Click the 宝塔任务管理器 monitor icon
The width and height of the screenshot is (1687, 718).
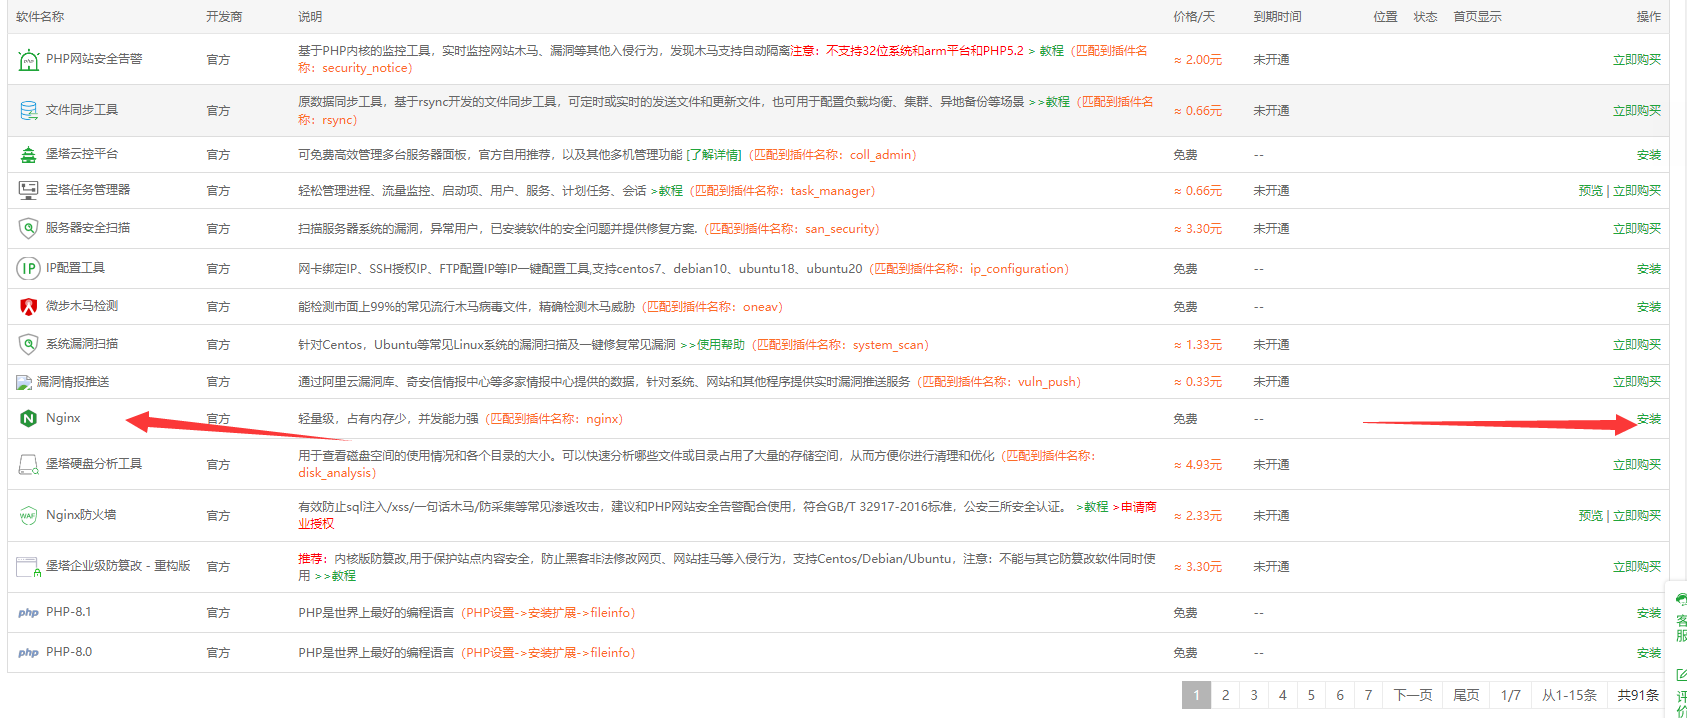click(x=28, y=190)
